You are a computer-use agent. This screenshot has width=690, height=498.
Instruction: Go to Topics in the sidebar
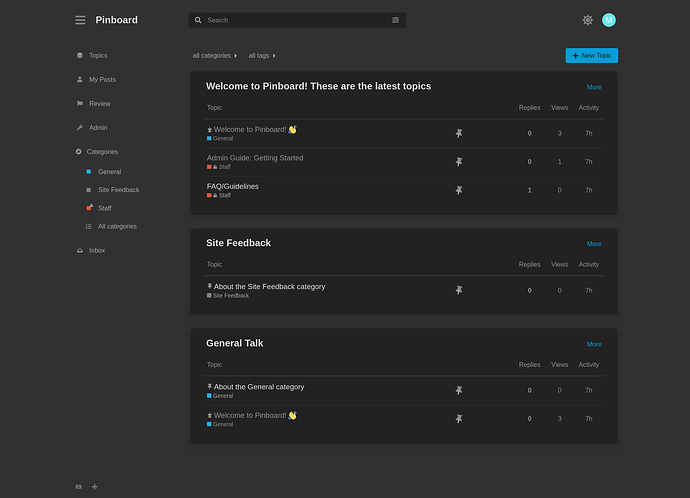point(97,56)
